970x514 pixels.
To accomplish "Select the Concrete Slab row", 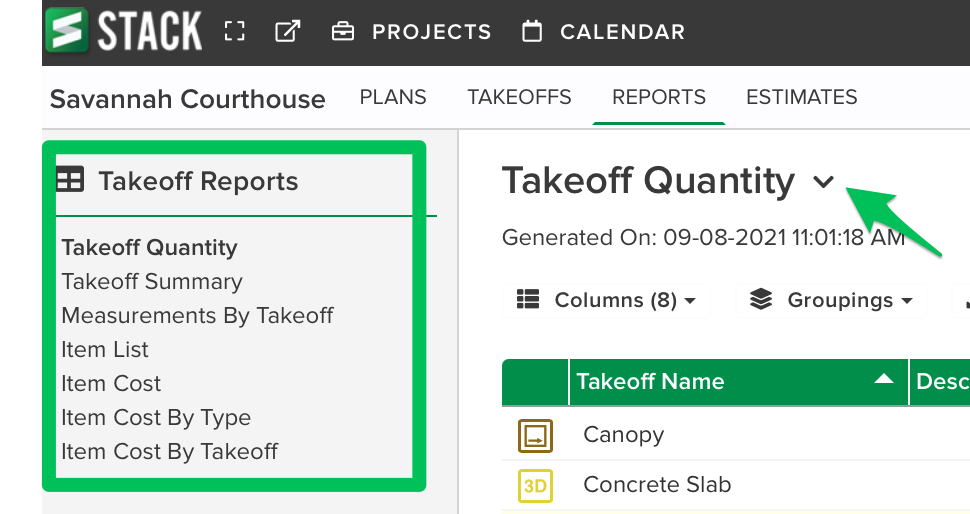I will coord(736,485).
